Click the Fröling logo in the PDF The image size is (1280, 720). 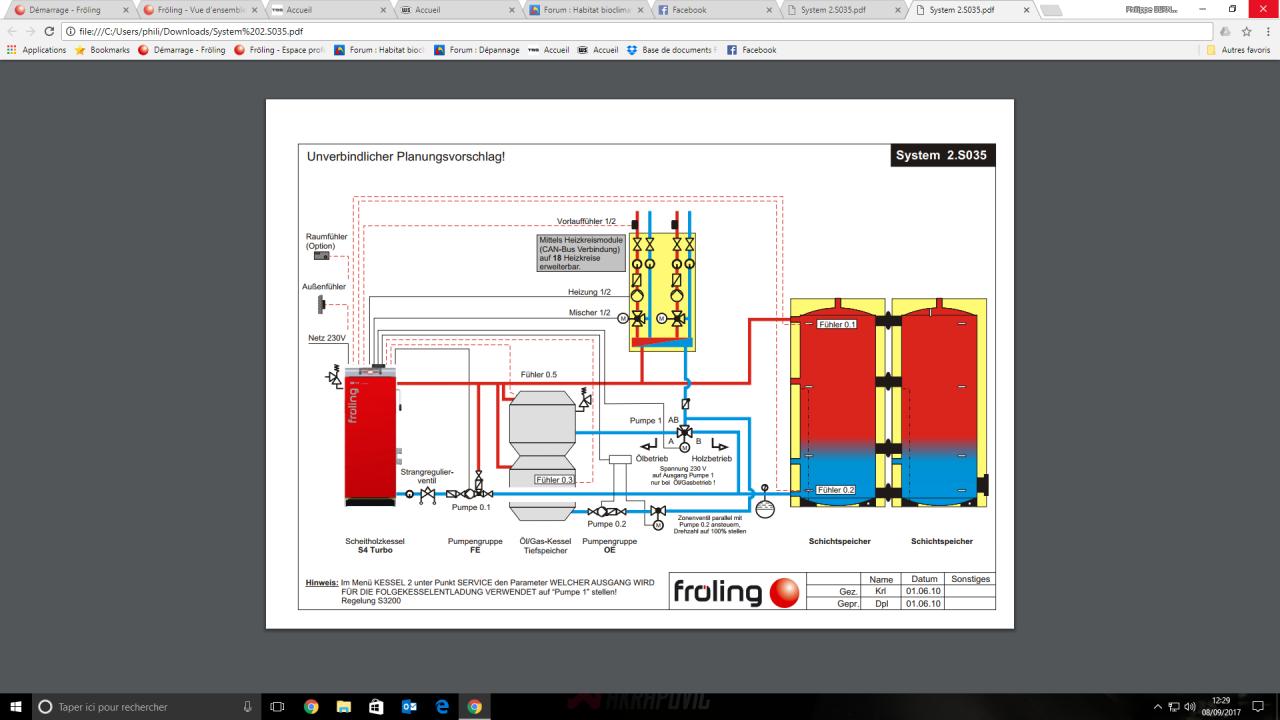(x=736, y=592)
